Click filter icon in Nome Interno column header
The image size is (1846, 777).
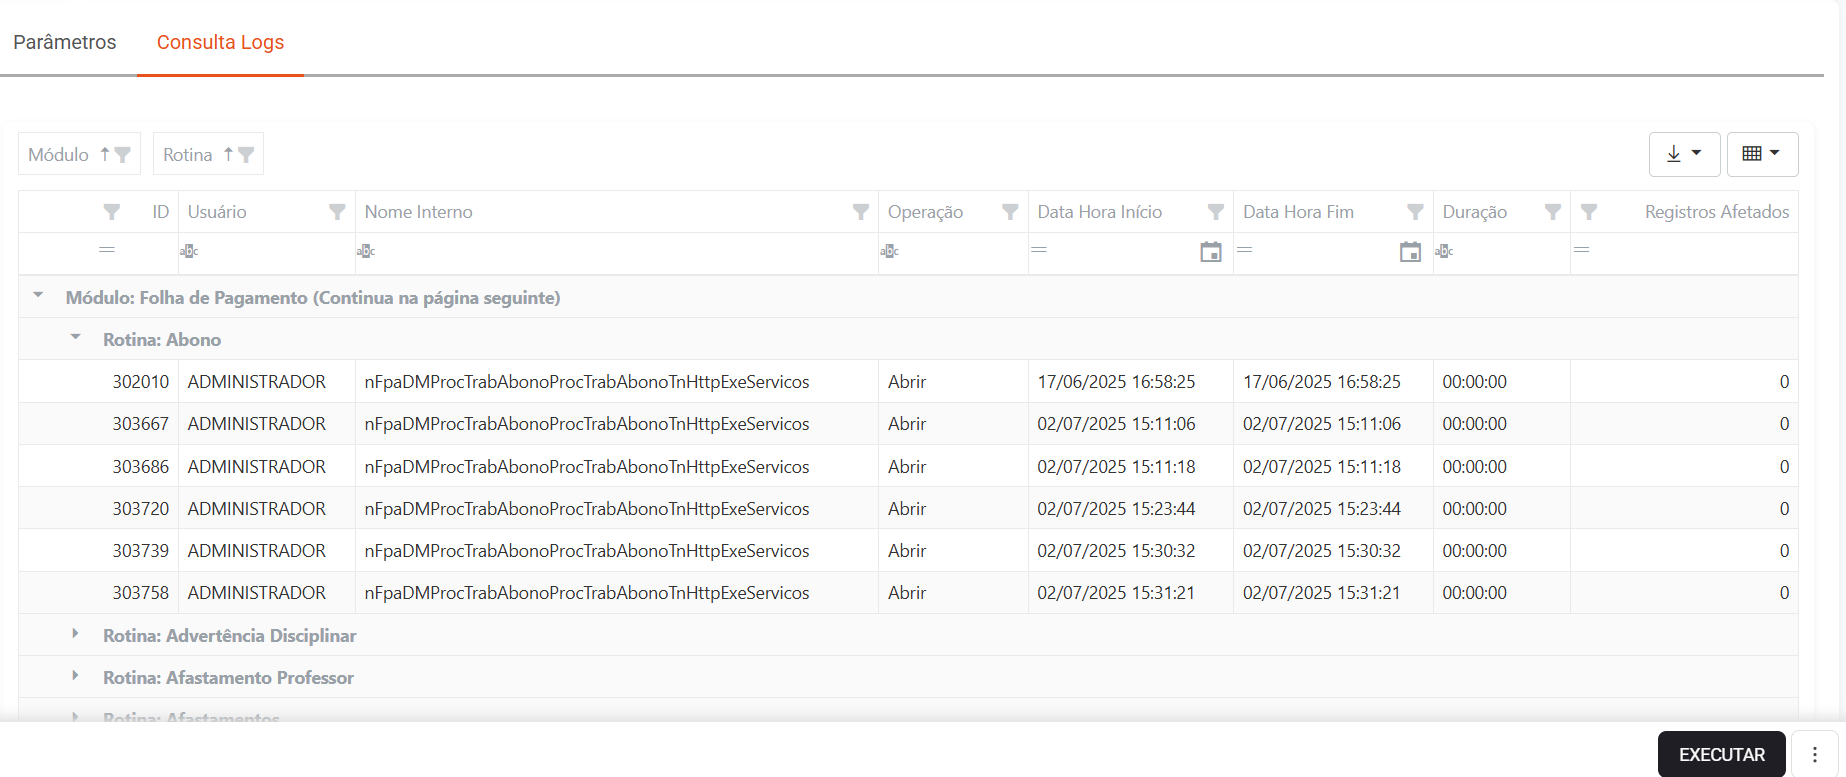860,212
